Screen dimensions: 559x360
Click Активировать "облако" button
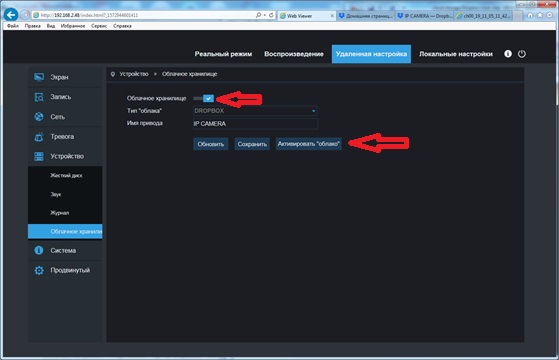[x=309, y=144]
